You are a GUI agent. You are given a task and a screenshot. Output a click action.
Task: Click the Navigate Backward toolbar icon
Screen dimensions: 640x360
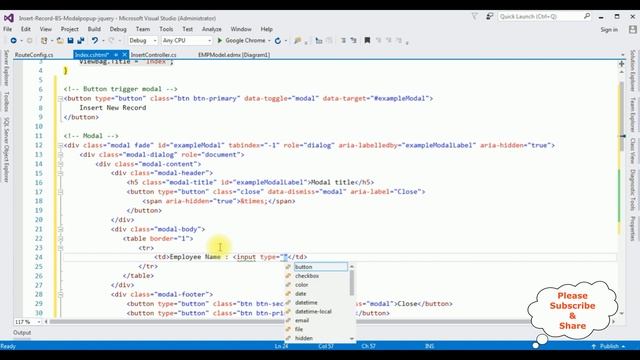tap(13, 40)
